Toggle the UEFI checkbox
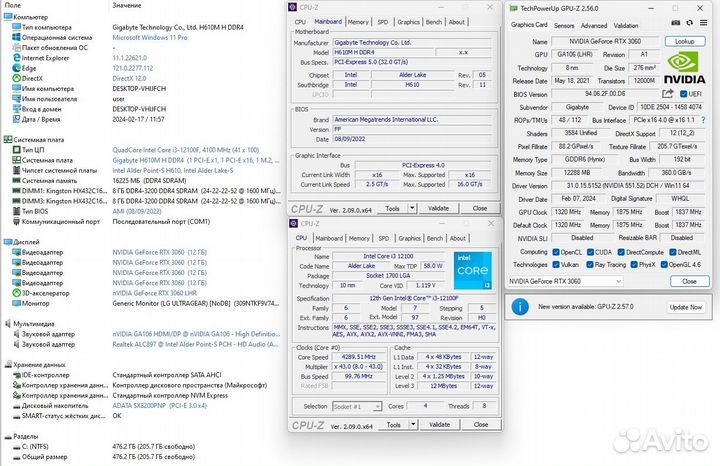 tap(683, 94)
